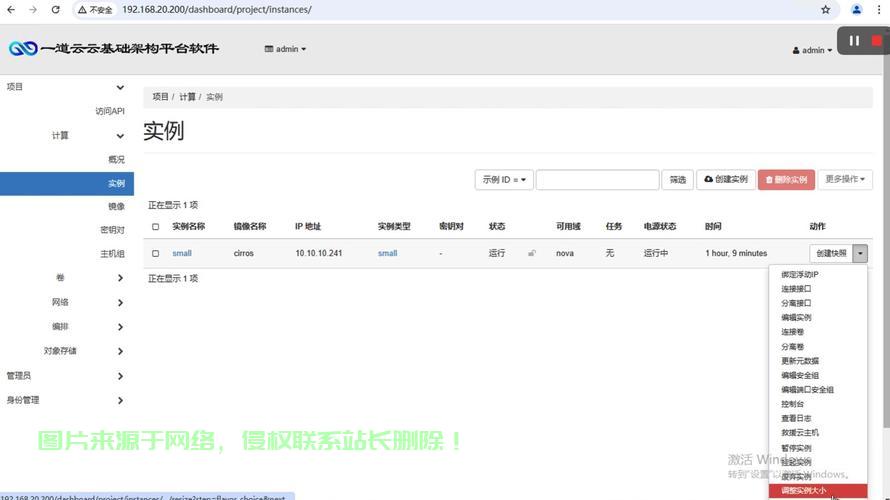Select 控制台 from the action menu
This screenshot has height=500, width=890.
[792, 404]
